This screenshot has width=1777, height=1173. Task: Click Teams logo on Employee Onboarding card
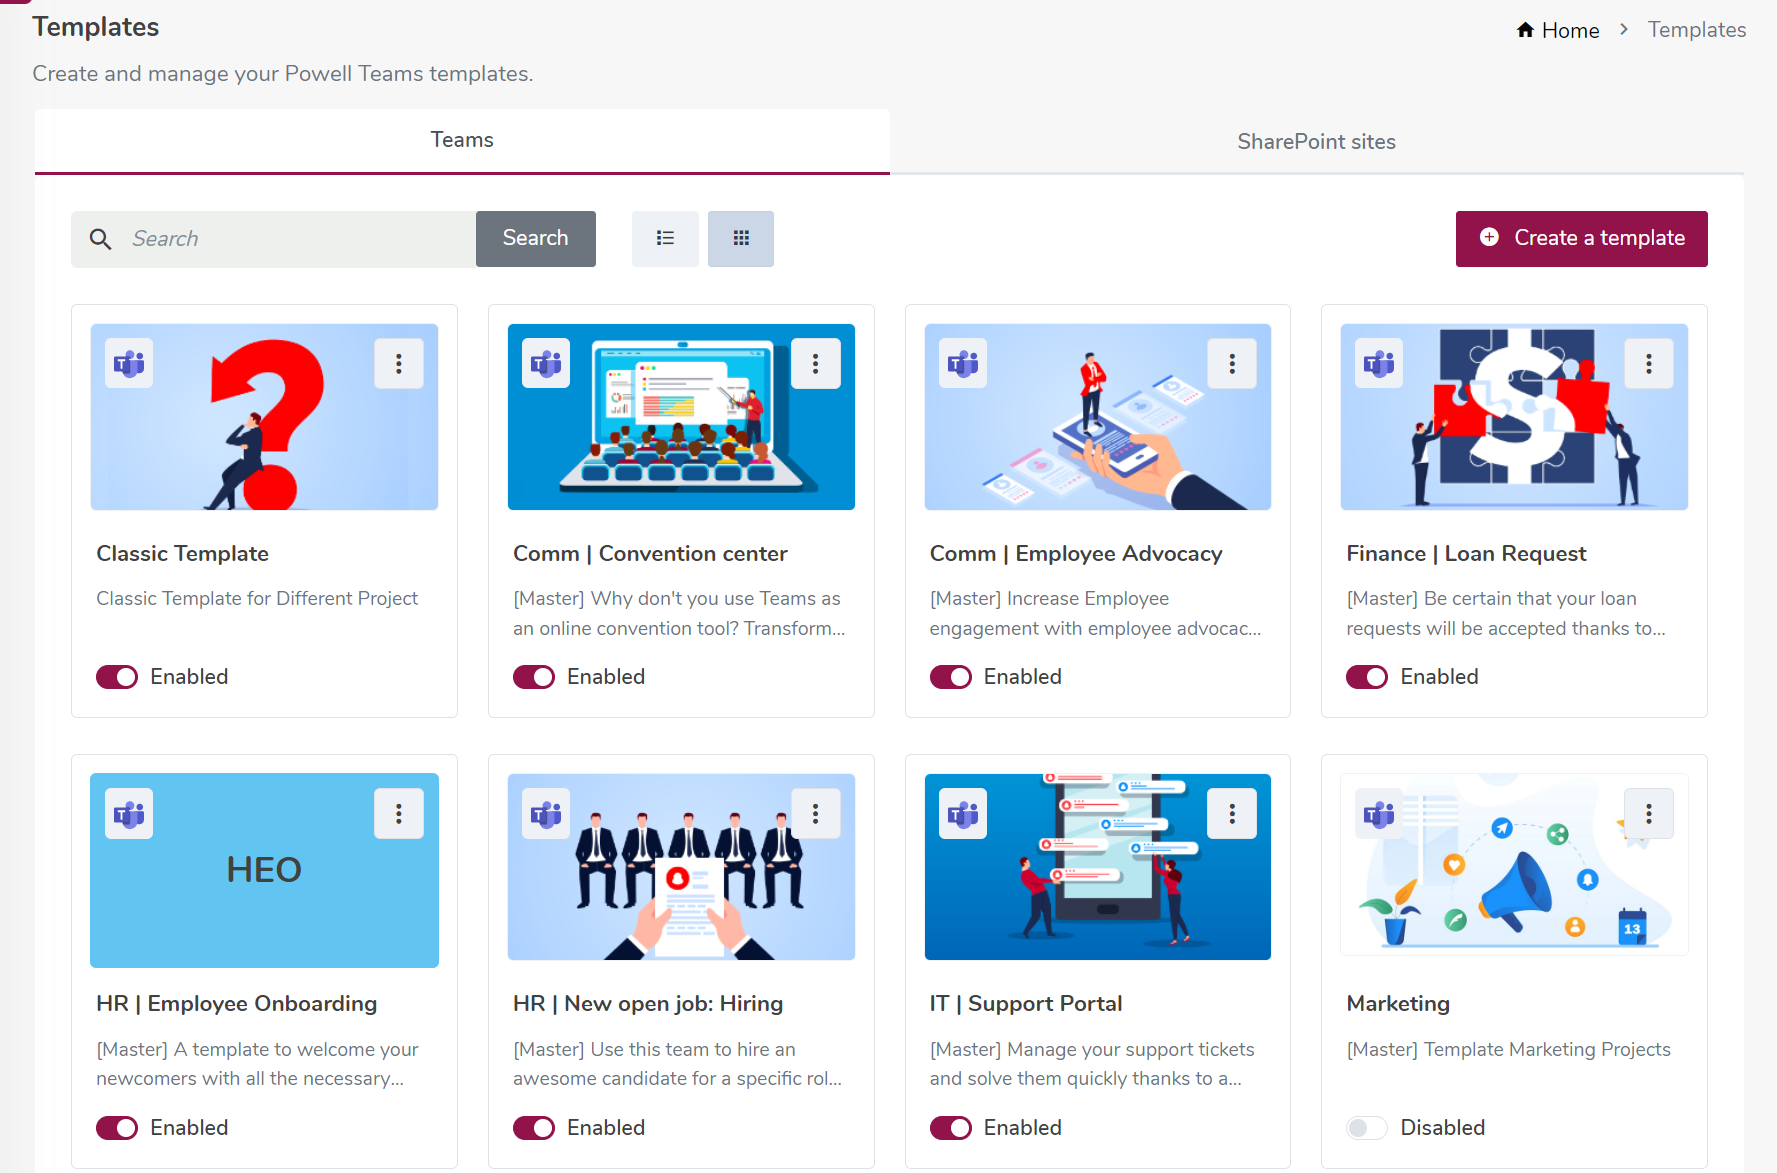tap(129, 814)
